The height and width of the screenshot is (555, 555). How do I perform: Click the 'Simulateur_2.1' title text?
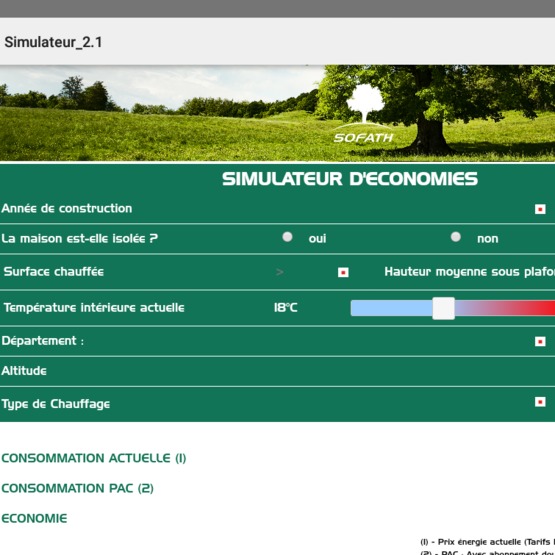tap(53, 42)
